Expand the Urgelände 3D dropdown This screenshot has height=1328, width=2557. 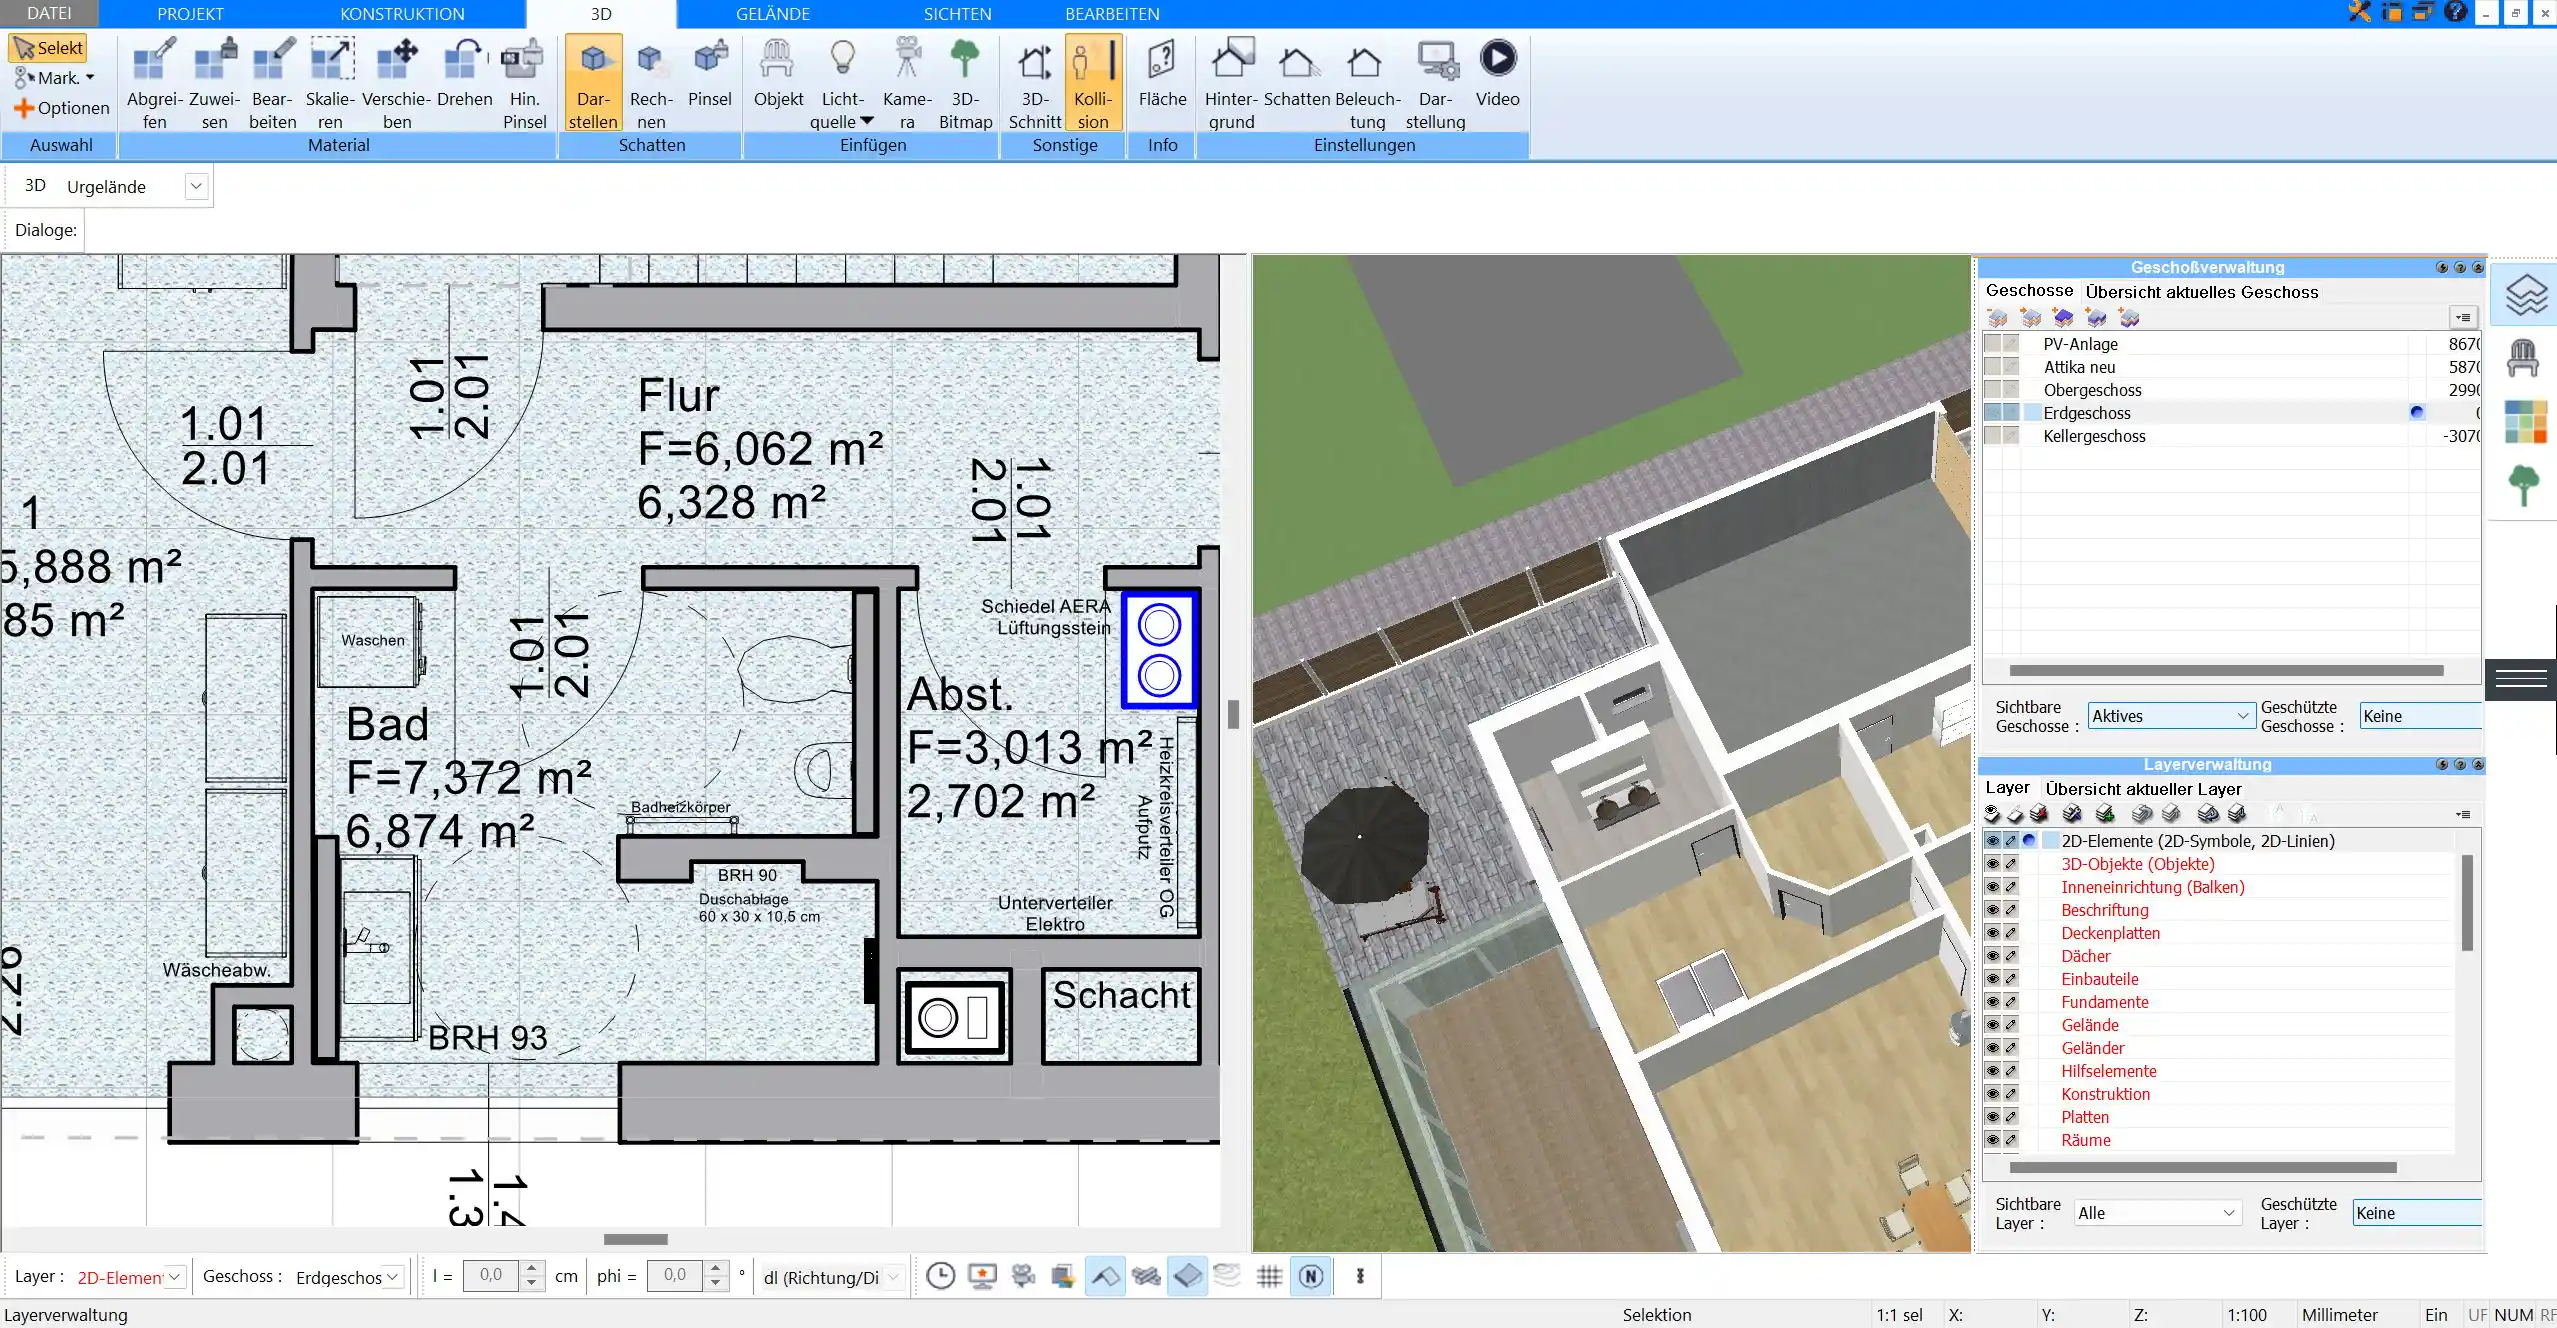[196, 187]
